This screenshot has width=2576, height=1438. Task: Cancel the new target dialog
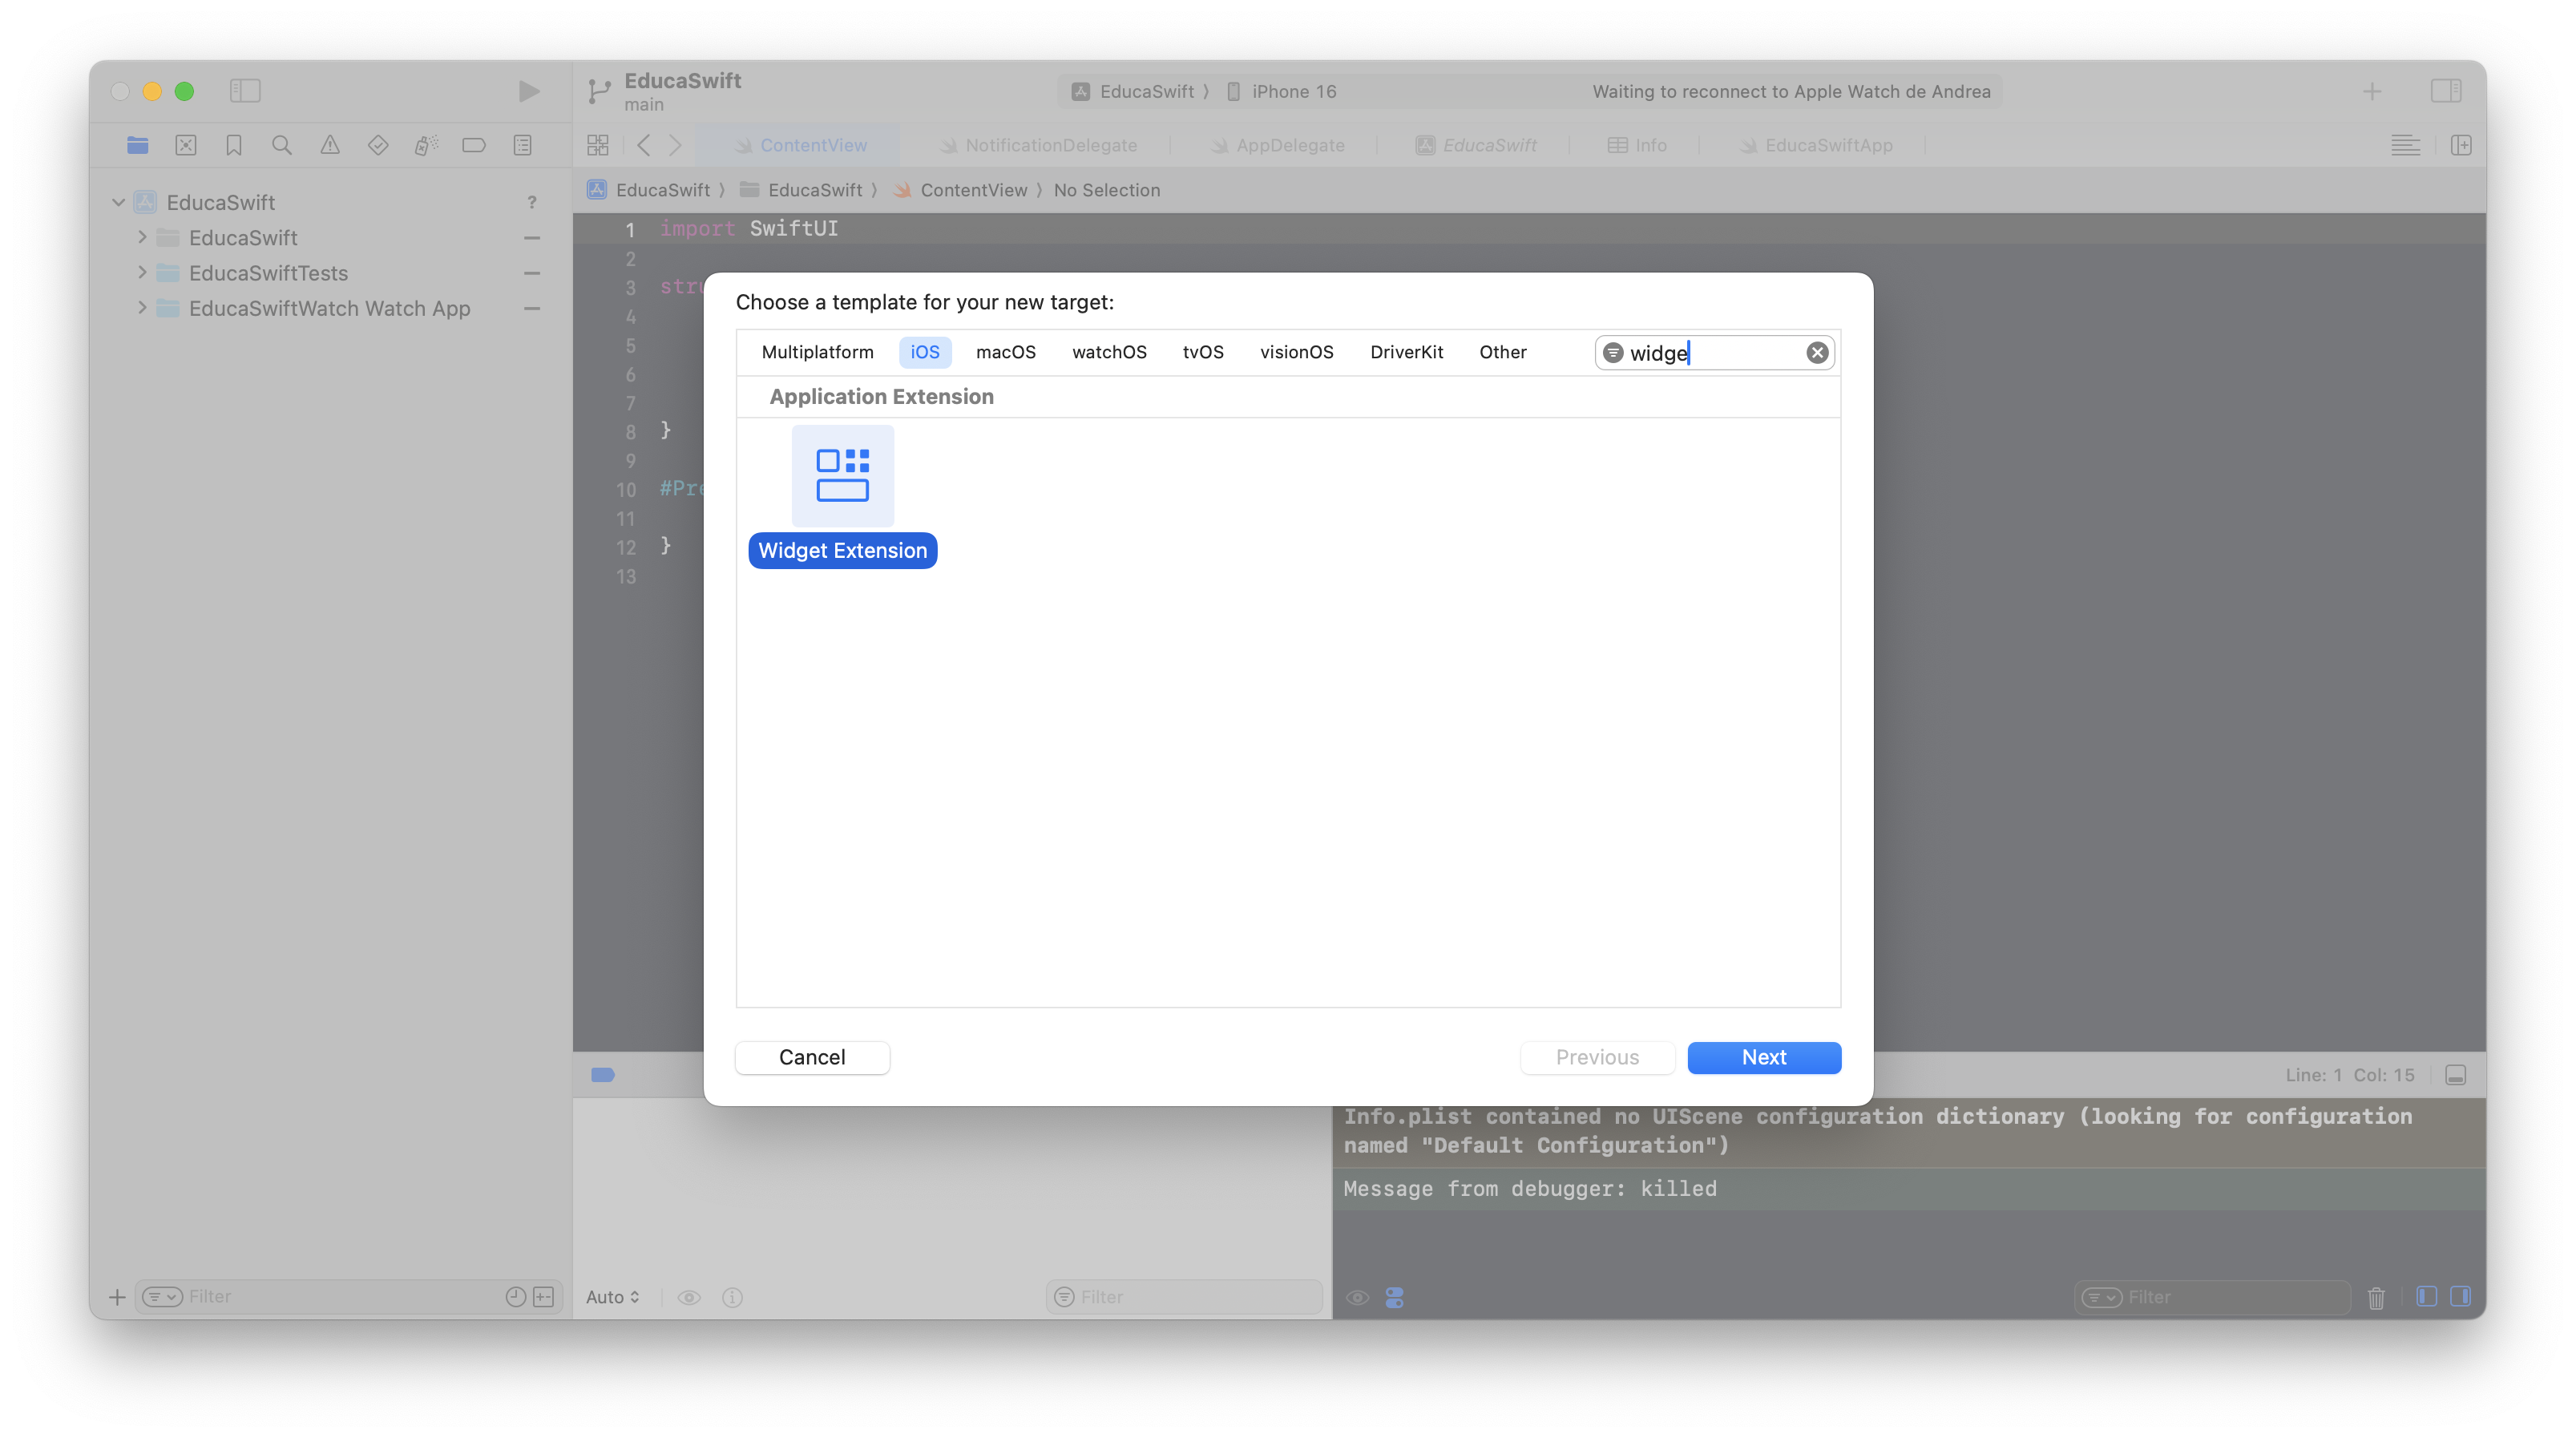point(812,1058)
